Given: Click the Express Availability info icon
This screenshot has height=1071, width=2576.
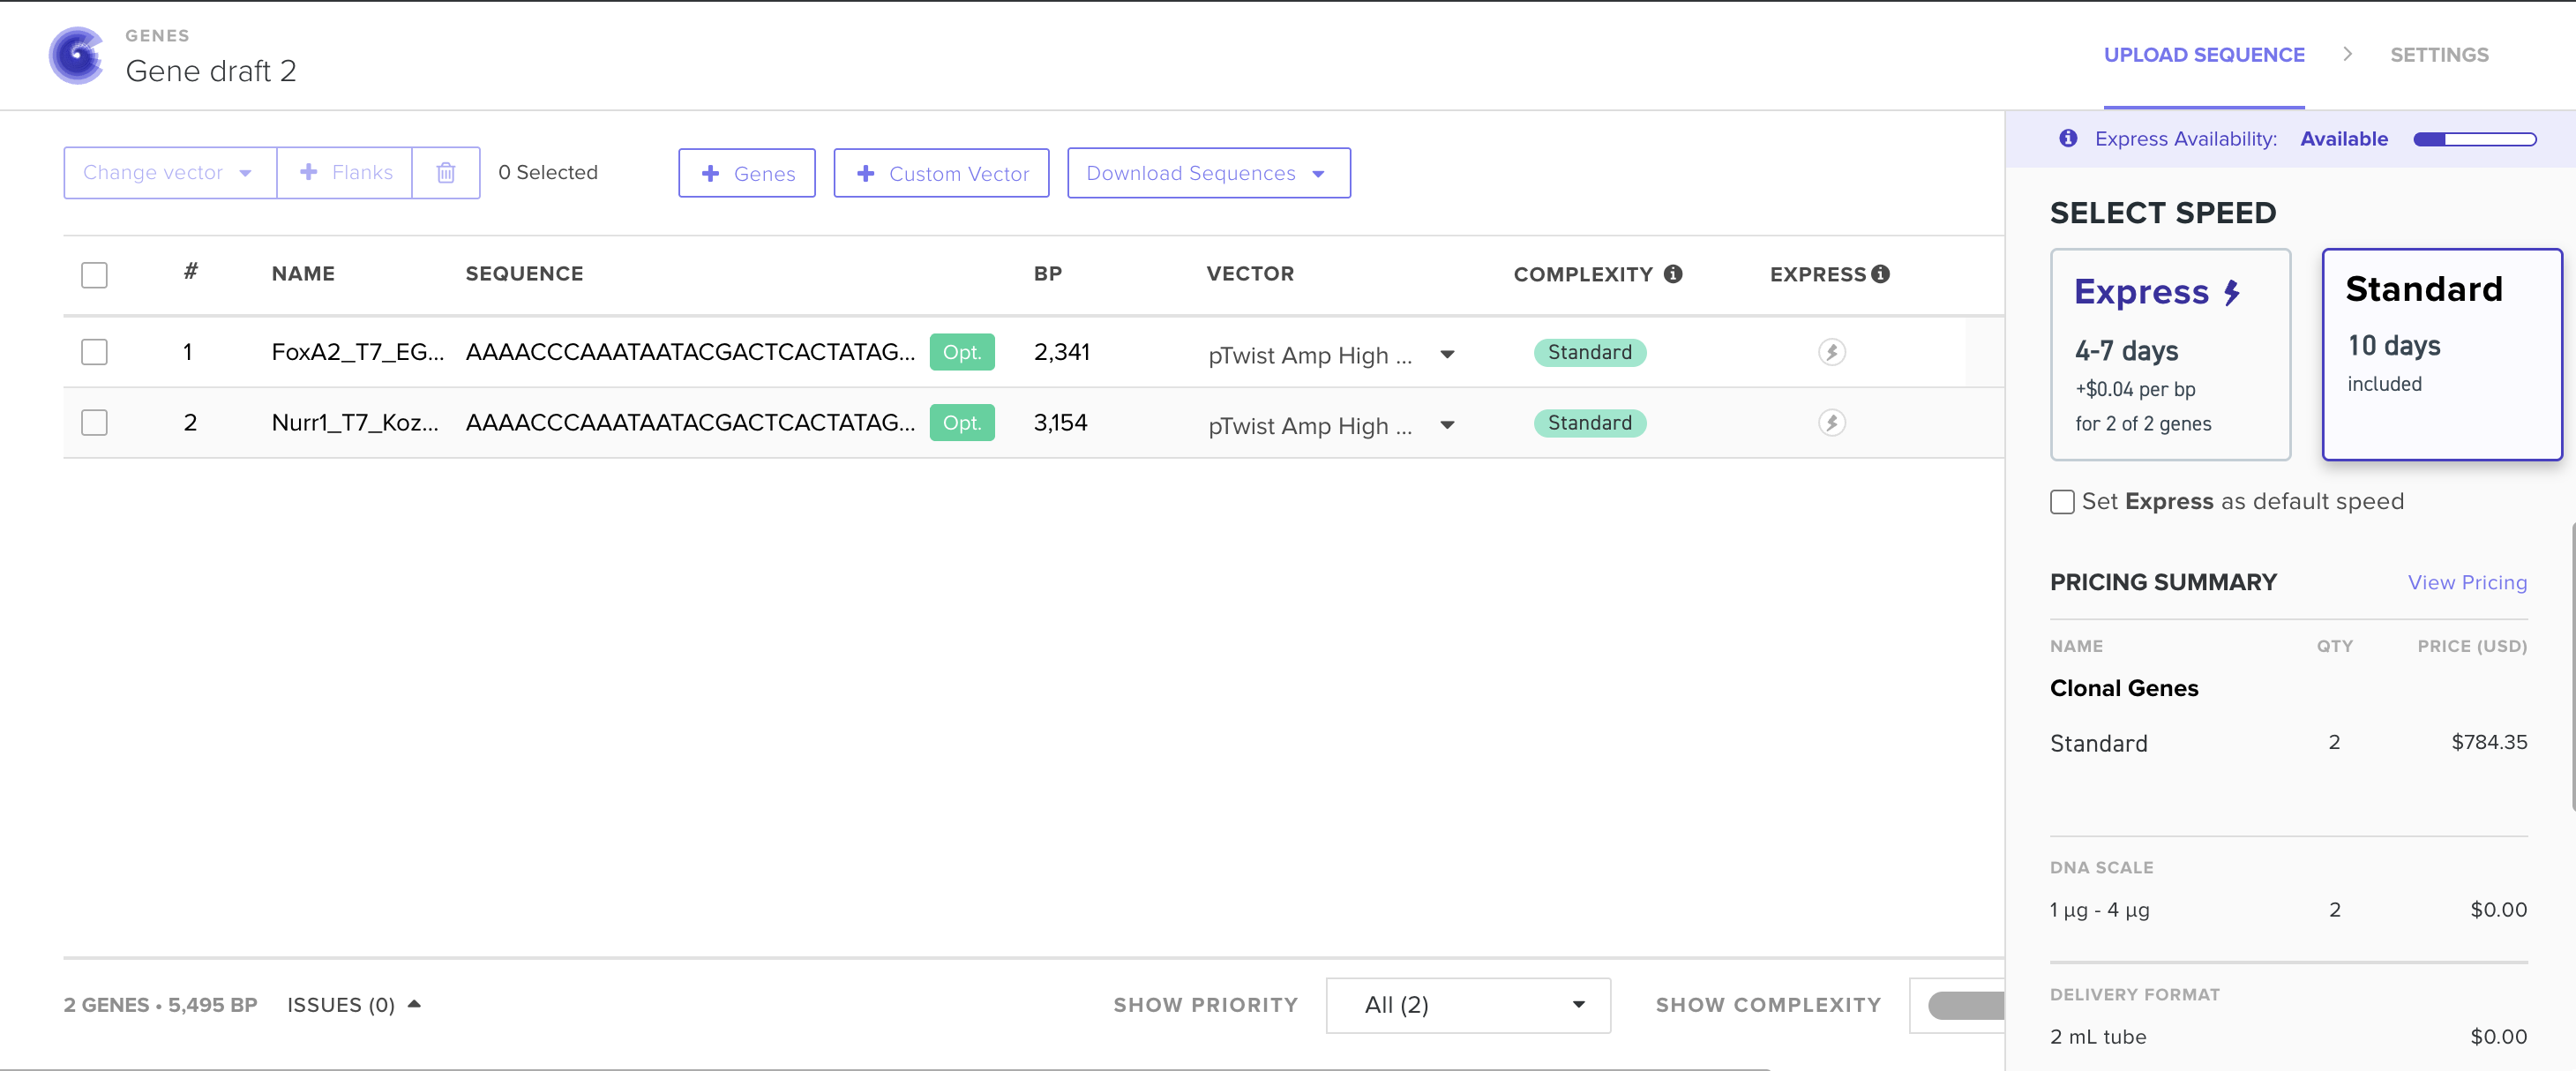Looking at the screenshot, I should pyautogui.click(x=2068, y=138).
